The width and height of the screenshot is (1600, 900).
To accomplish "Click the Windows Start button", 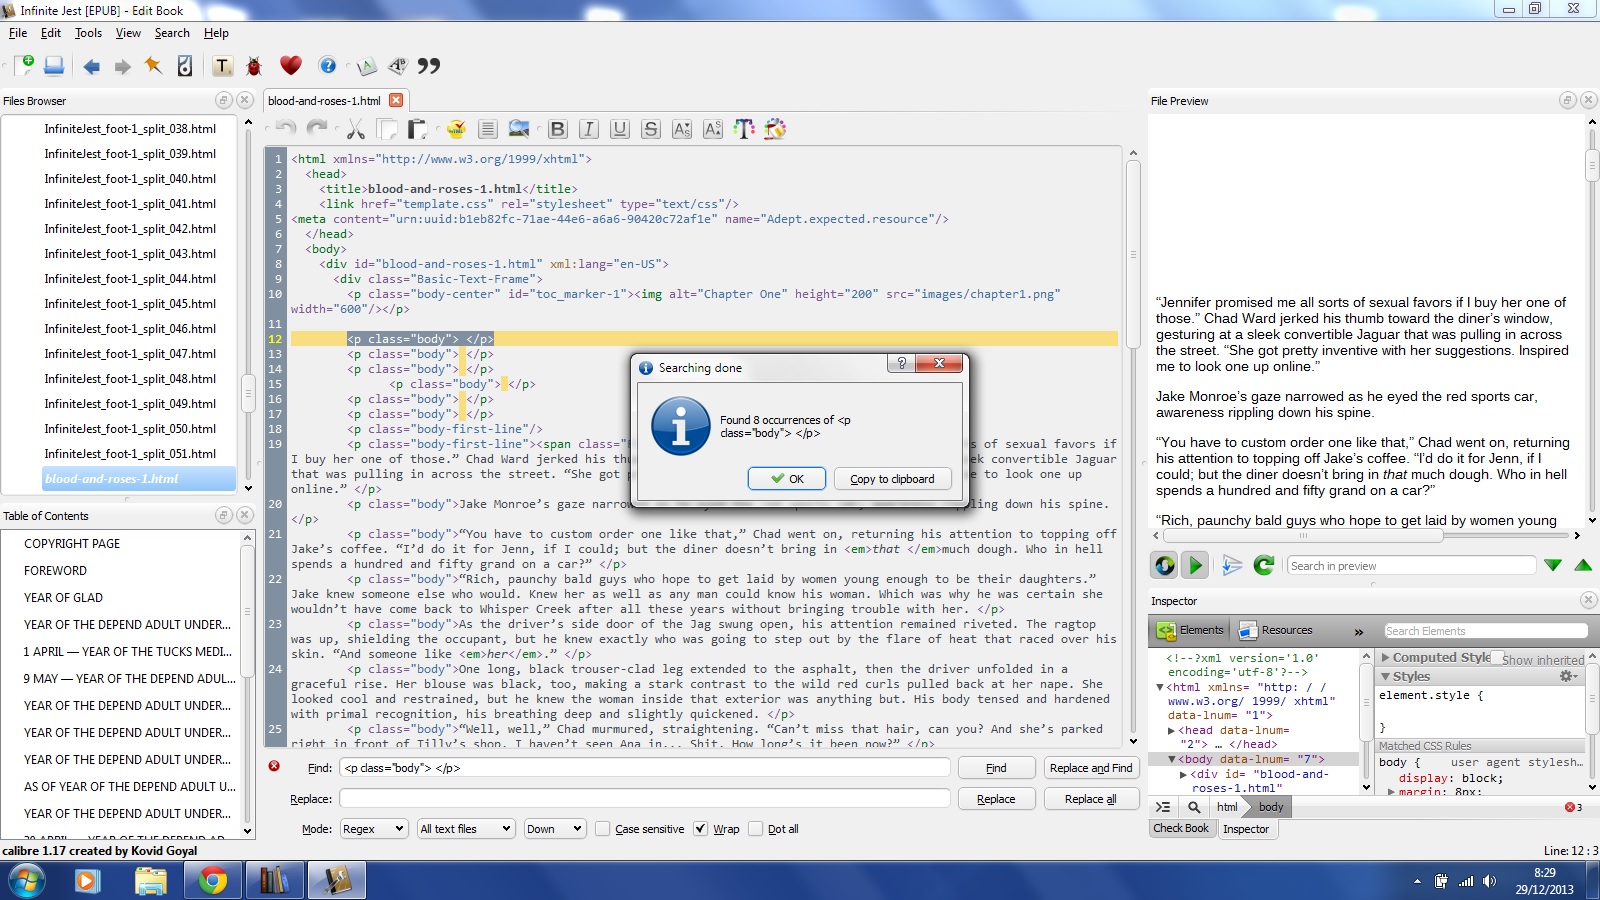I will [x=27, y=881].
